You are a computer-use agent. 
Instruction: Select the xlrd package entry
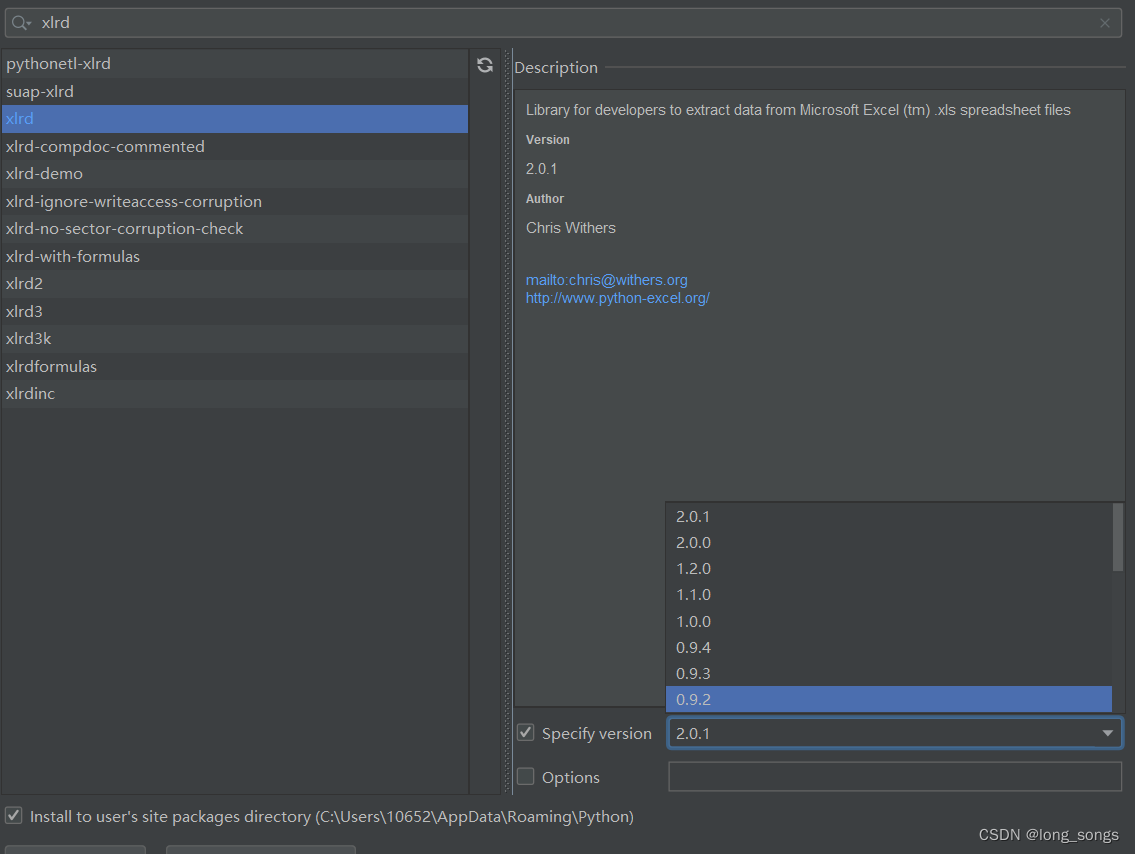[x=20, y=119]
